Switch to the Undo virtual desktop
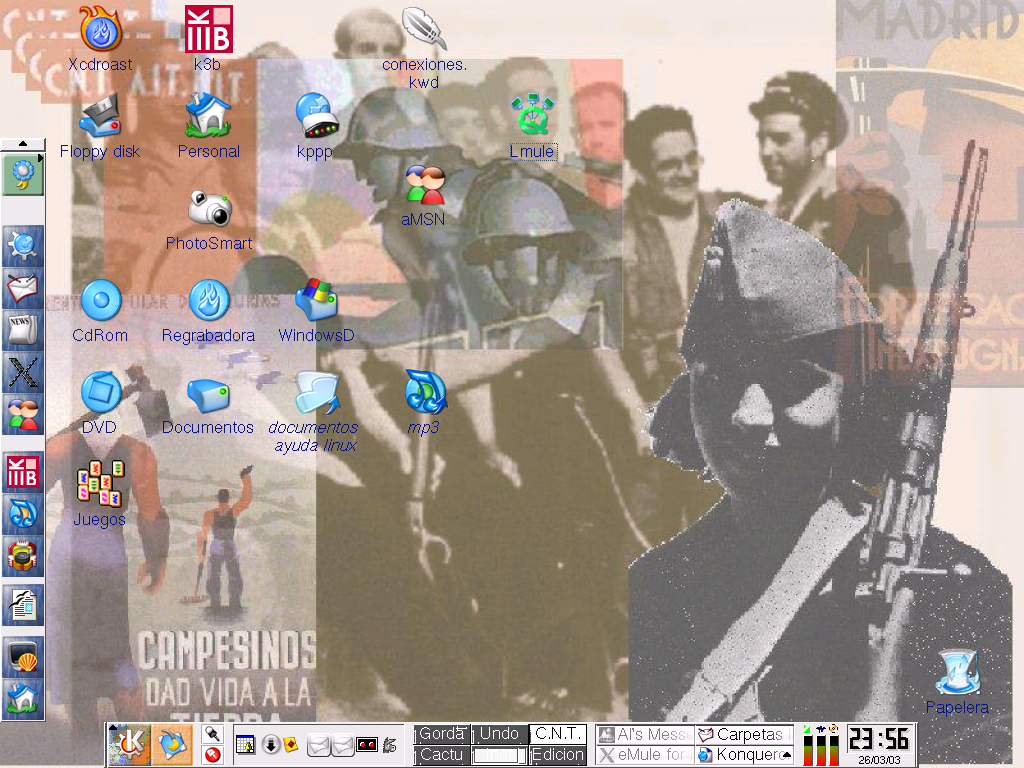Viewport: 1024px width, 768px height. point(500,734)
